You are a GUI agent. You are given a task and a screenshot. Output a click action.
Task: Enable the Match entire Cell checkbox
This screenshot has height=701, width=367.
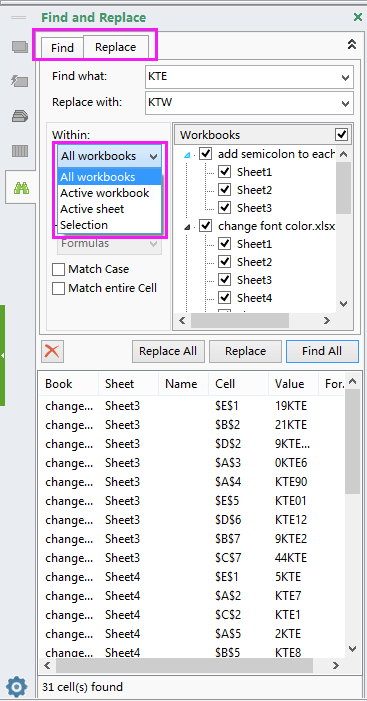click(x=59, y=288)
